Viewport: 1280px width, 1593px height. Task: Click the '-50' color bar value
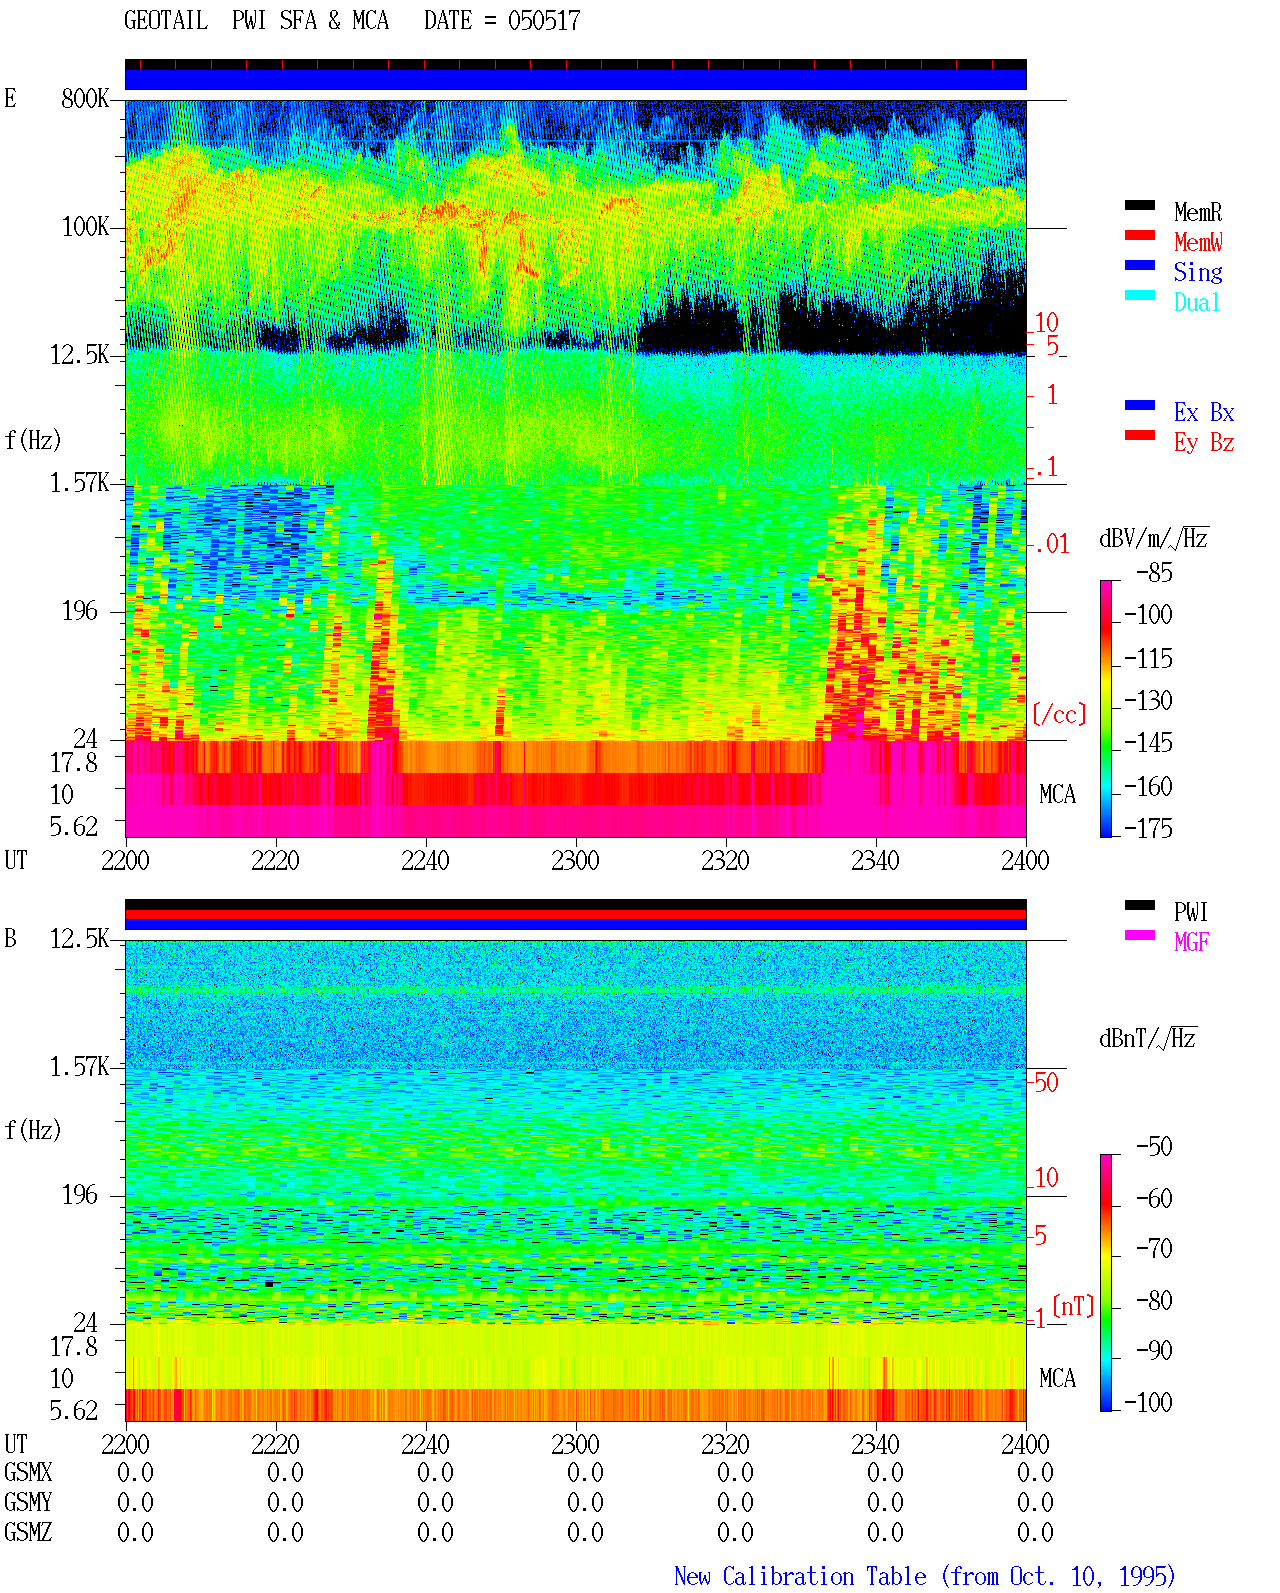pos(1155,1147)
